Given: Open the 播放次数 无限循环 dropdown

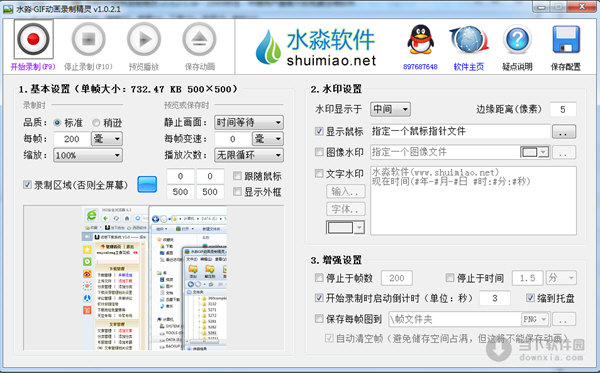Looking at the screenshot, I should coord(249,155).
